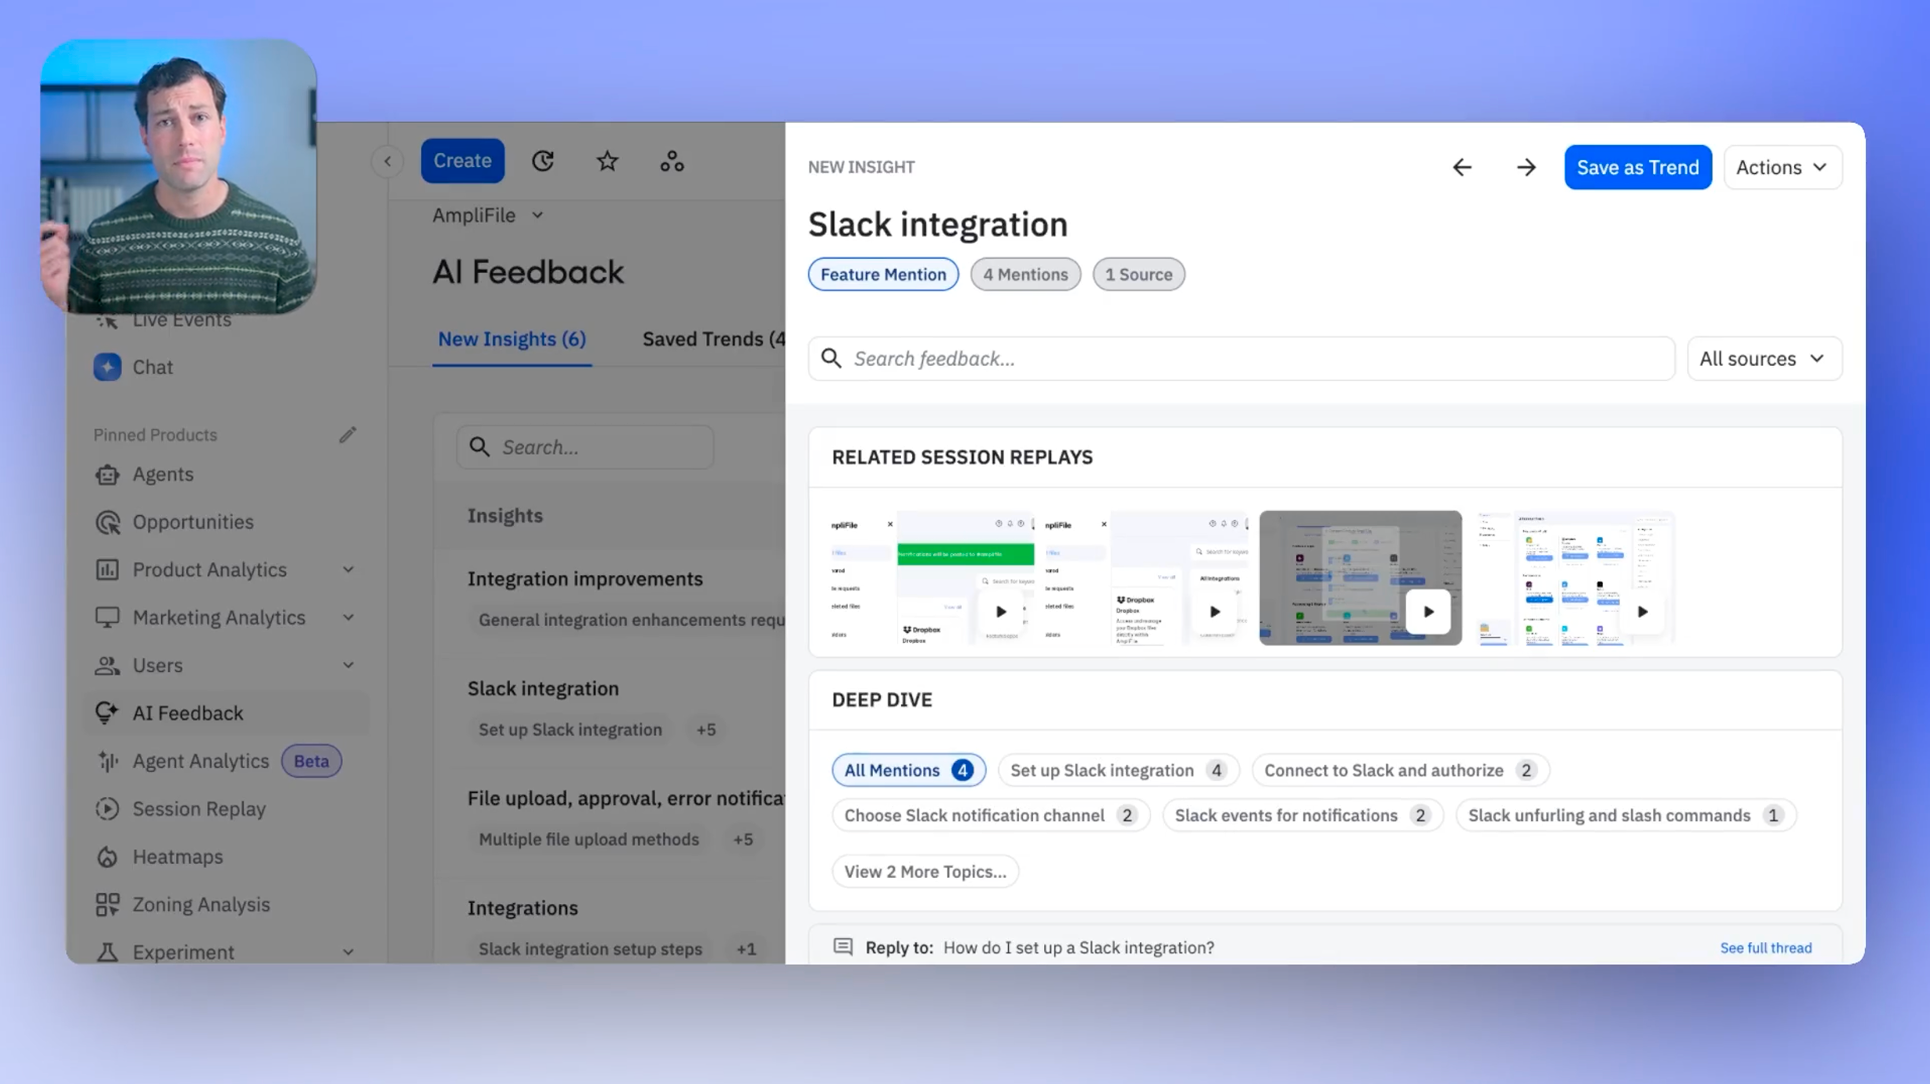1930x1084 pixels.
Task: Open Session Replay in sidebar
Action: point(198,809)
